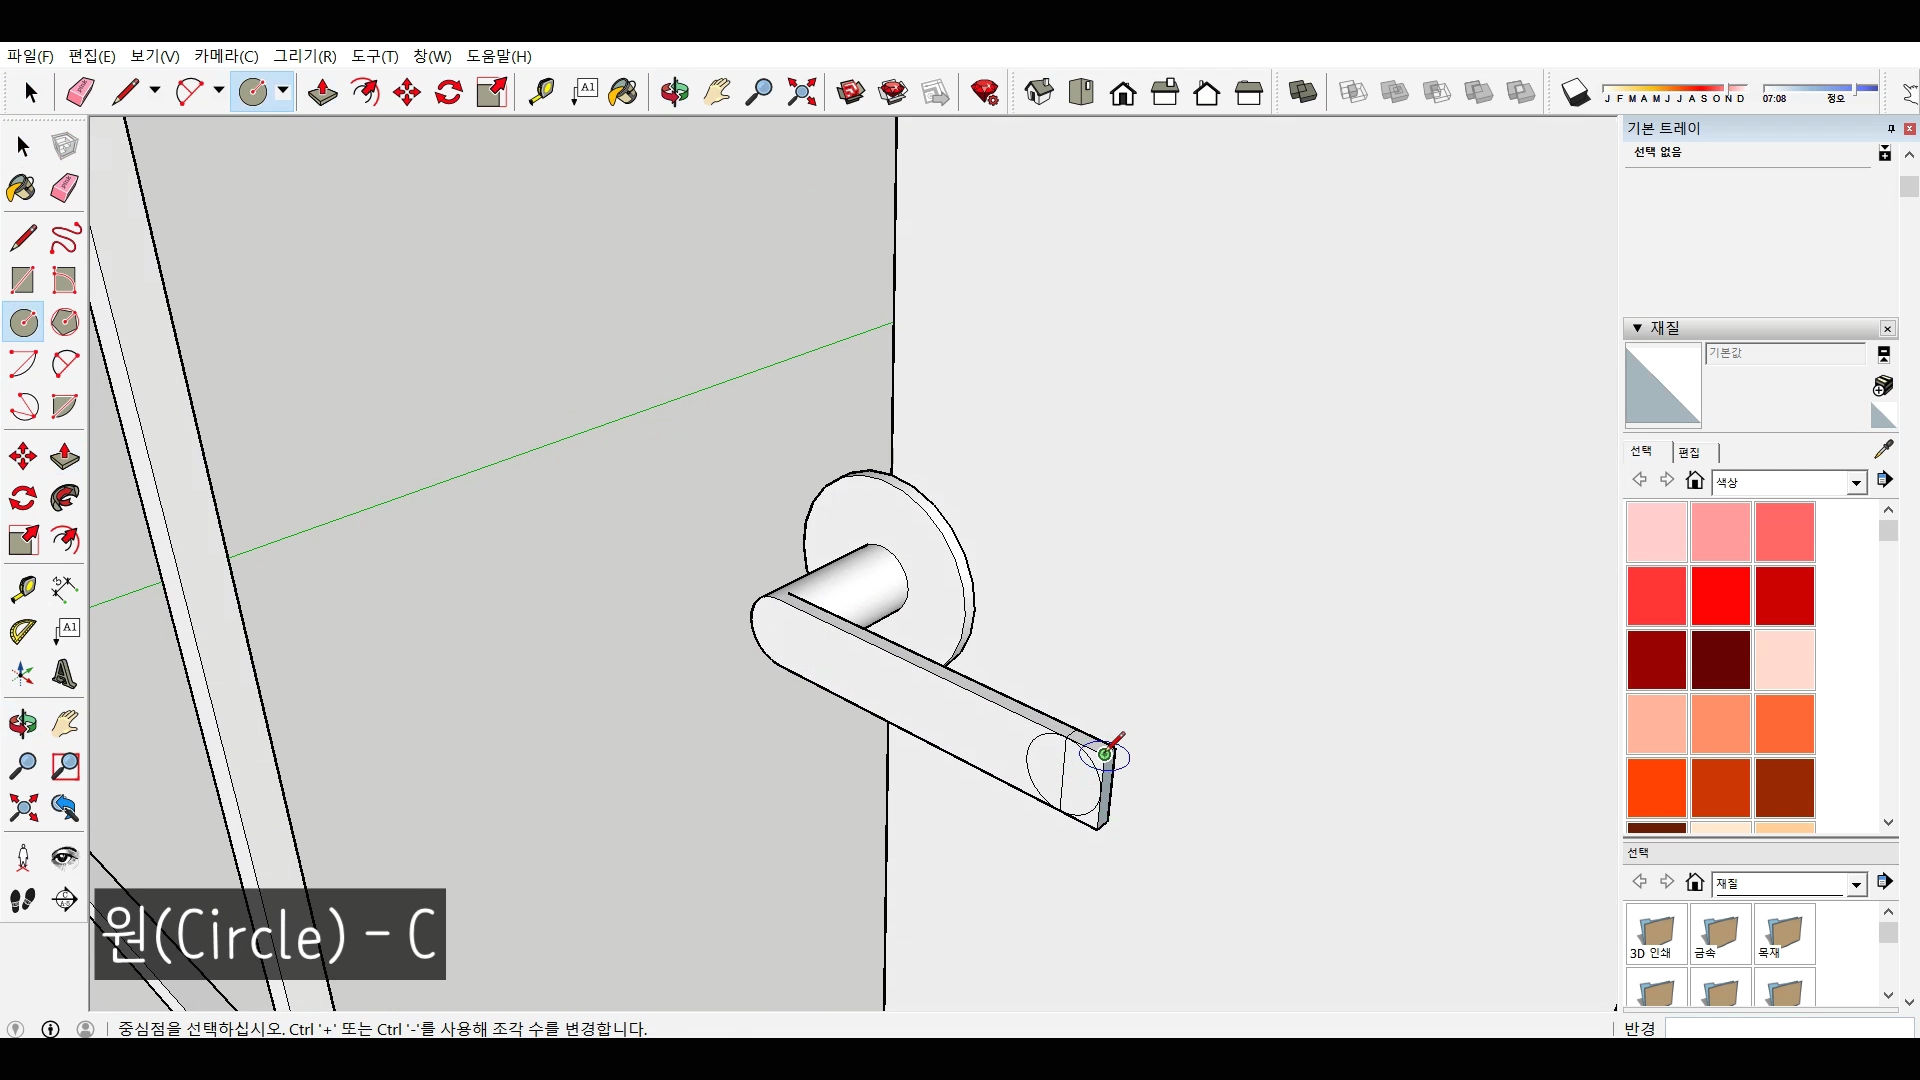Choose the Rotate tool in left toolbar
The height and width of the screenshot is (1080, 1920).
[22, 498]
